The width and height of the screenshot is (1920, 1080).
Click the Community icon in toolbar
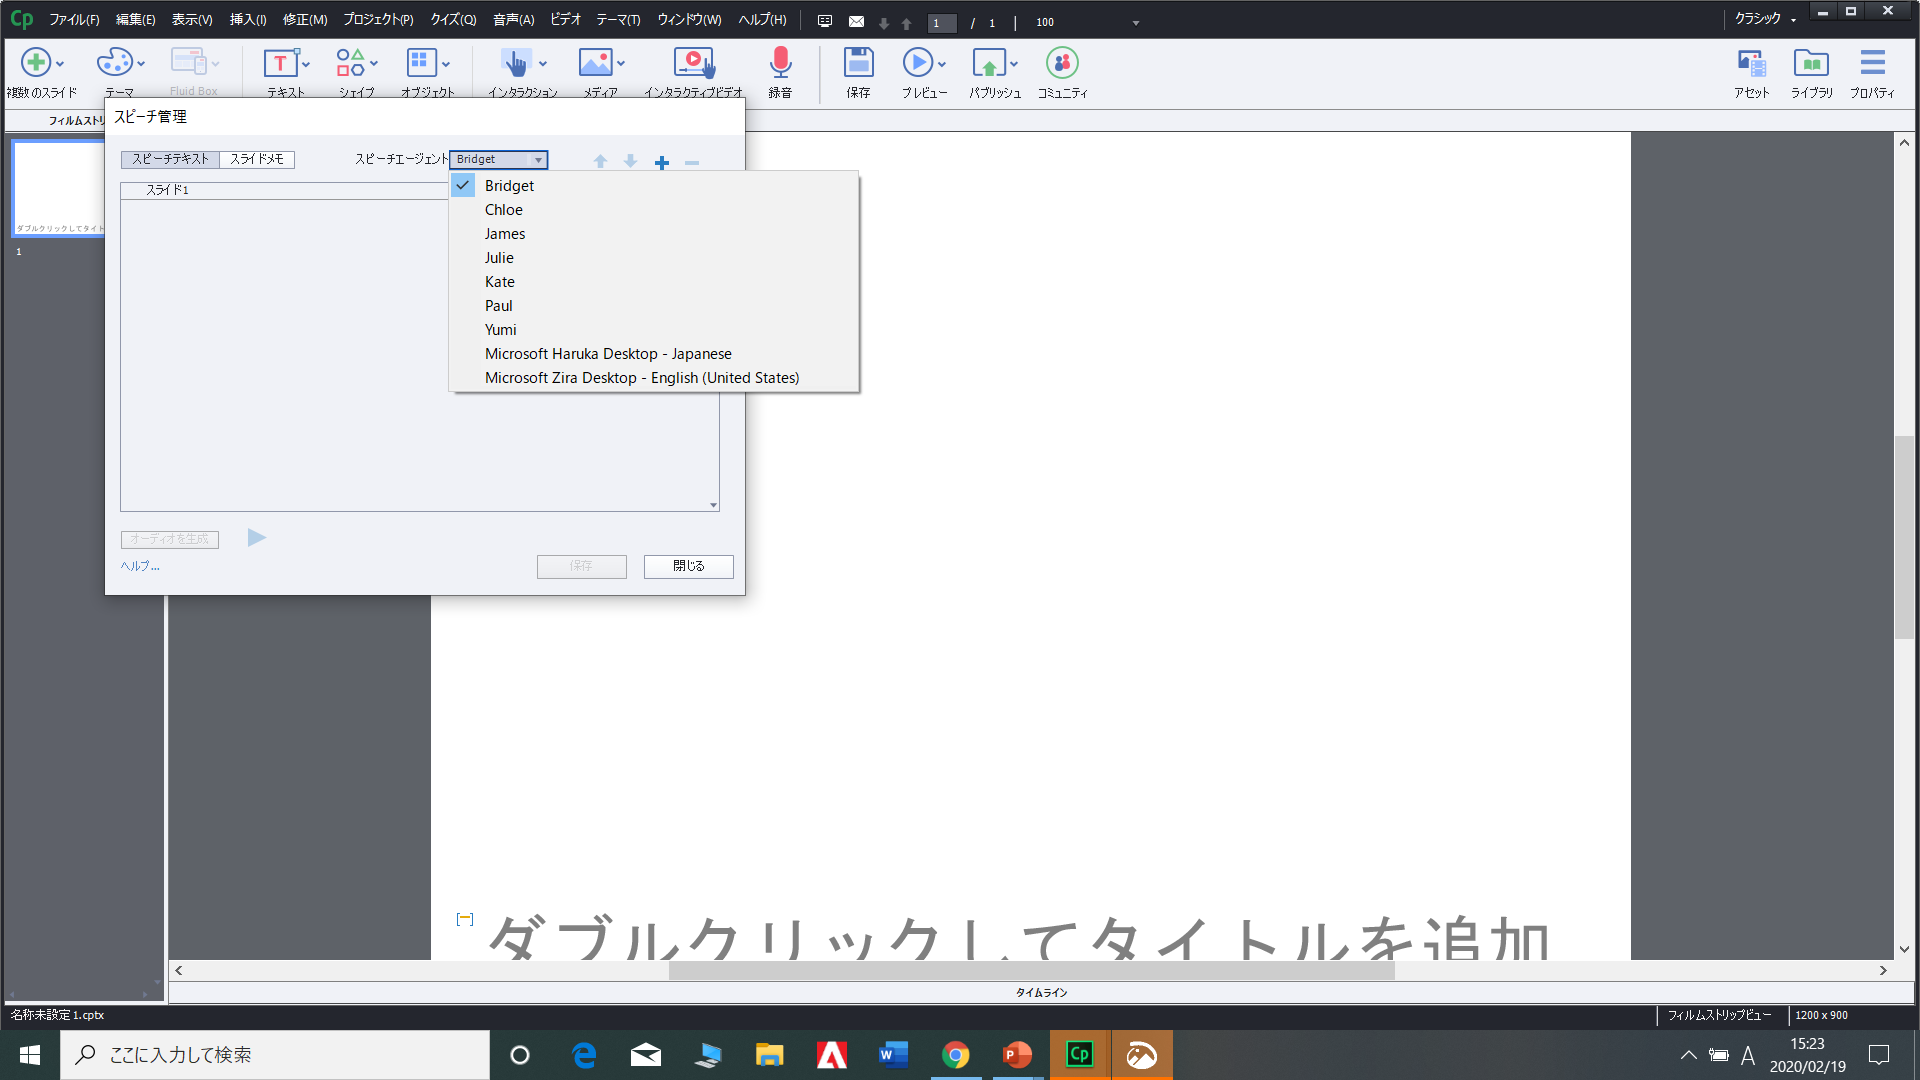pos(1062,64)
